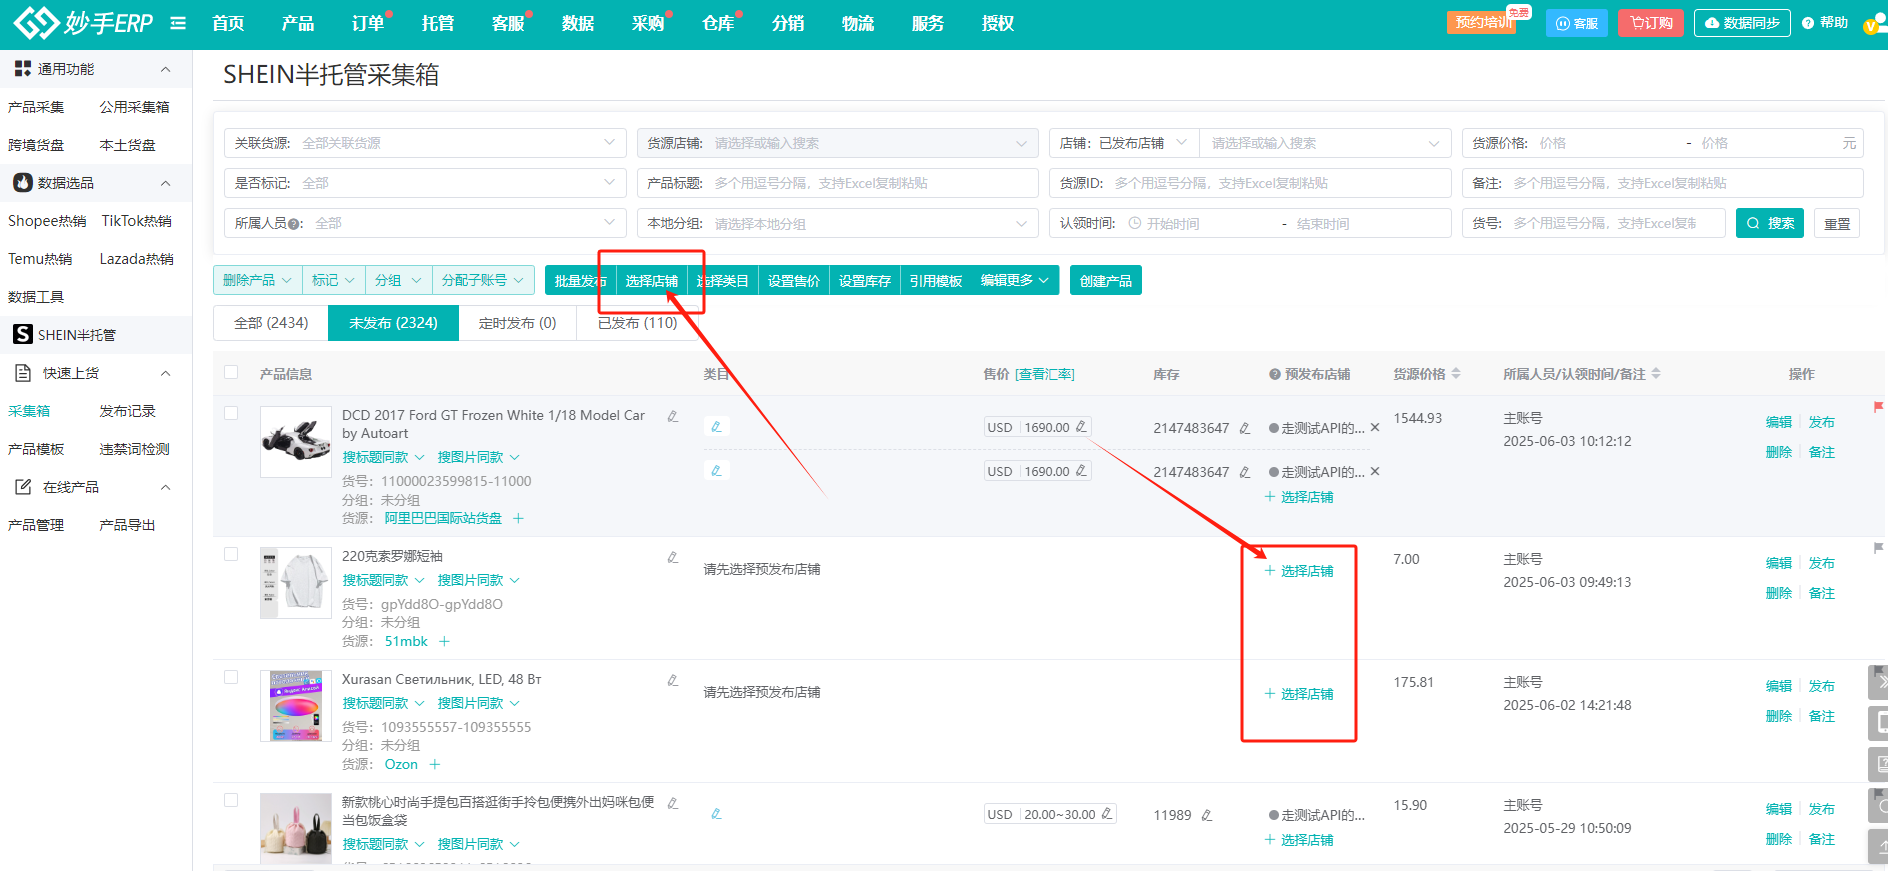Tick checkbox for DCD 2017 Ford GT row

[231, 413]
